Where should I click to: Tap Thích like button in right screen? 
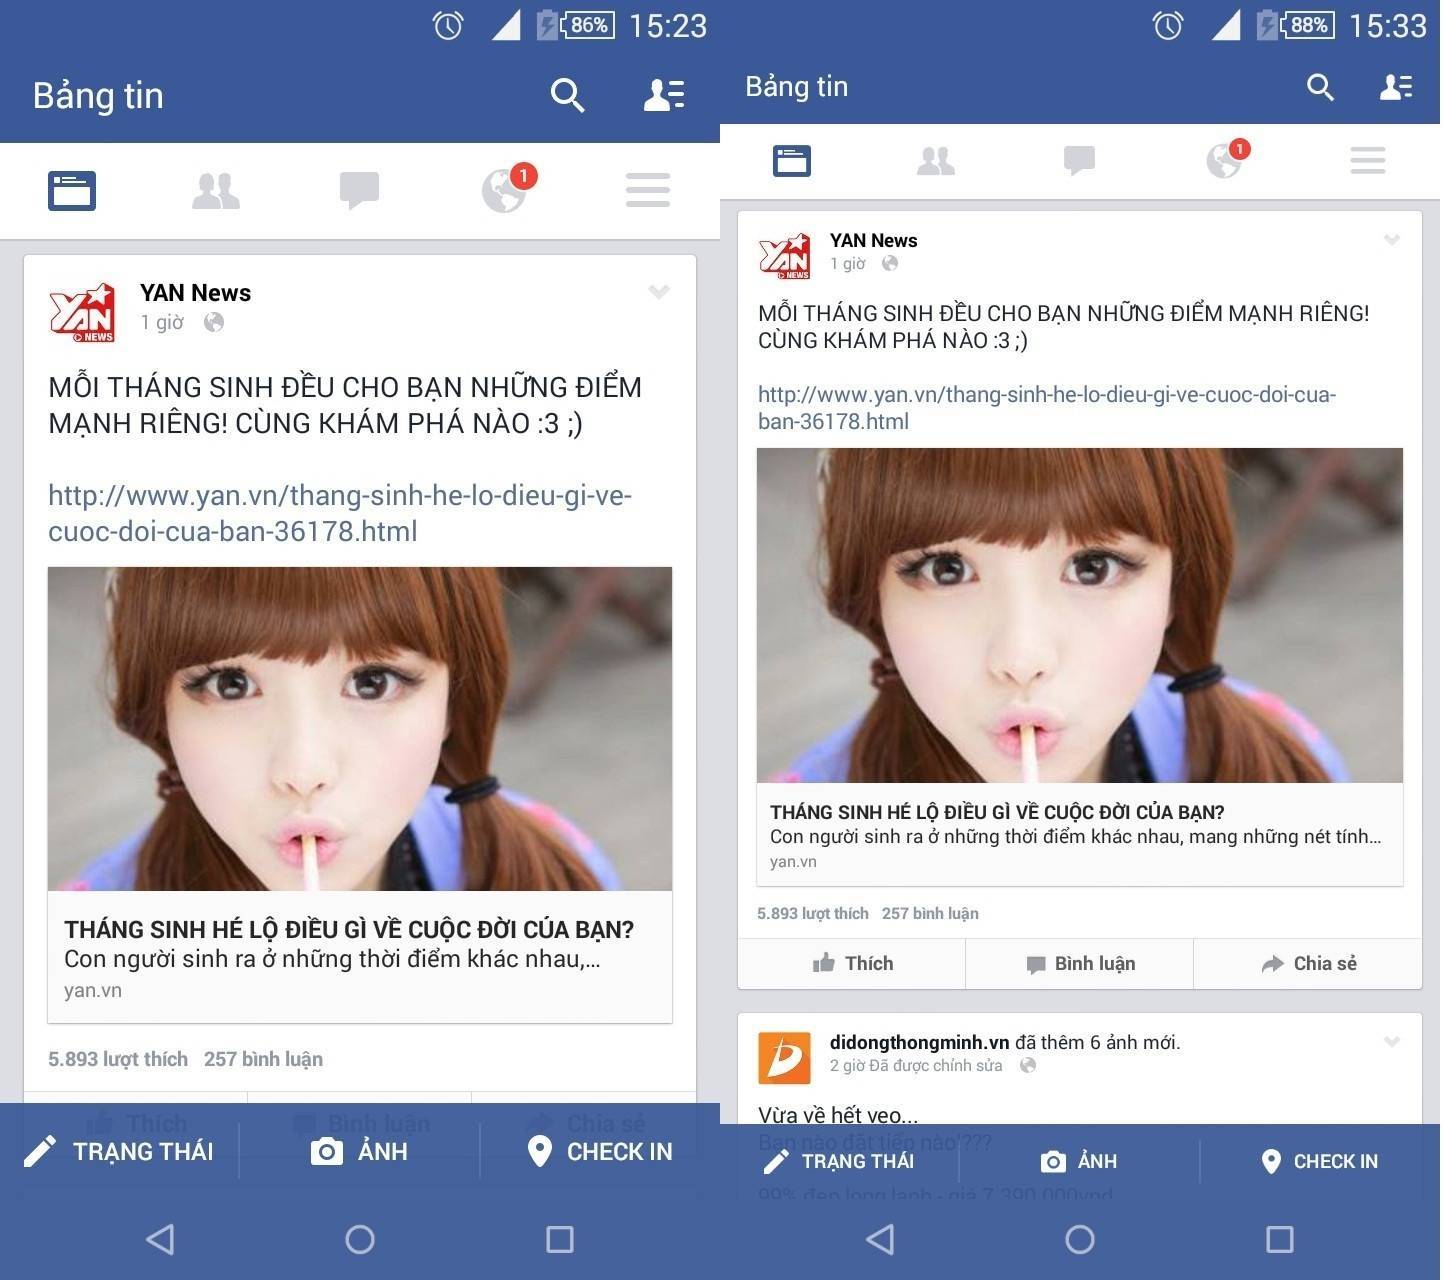[852, 963]
